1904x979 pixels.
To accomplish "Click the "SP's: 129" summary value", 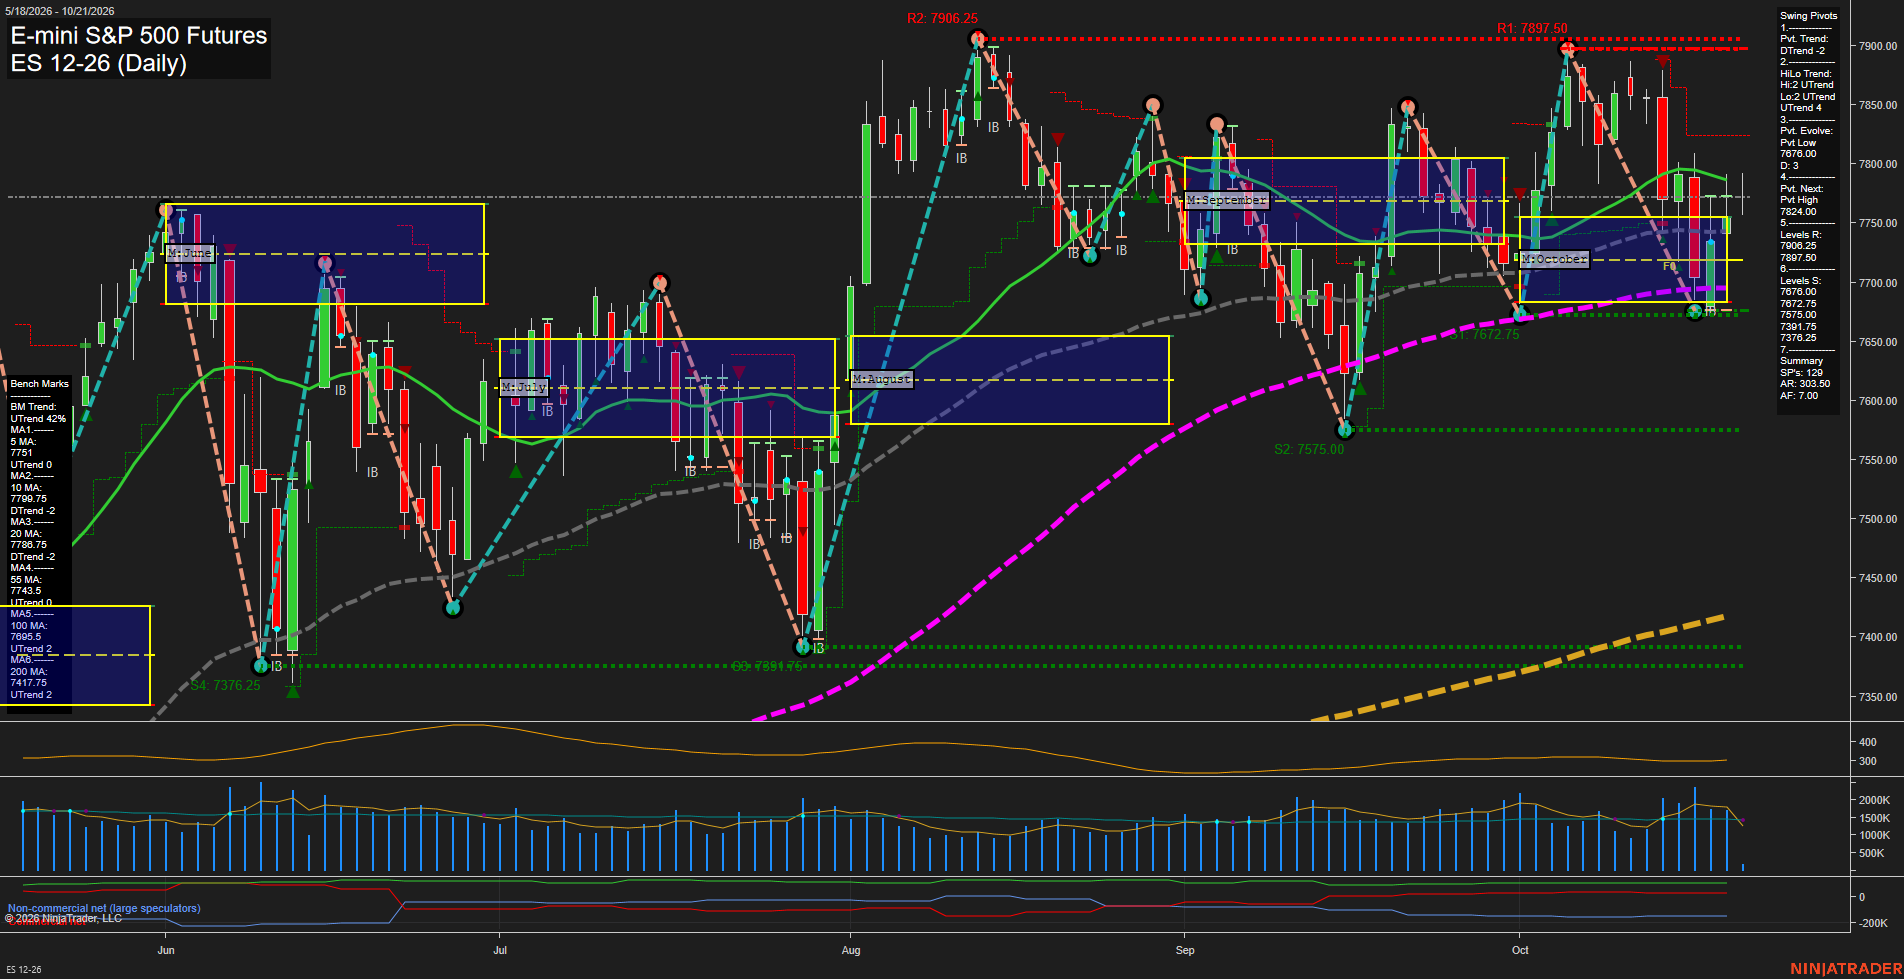I will [1802, 373].
